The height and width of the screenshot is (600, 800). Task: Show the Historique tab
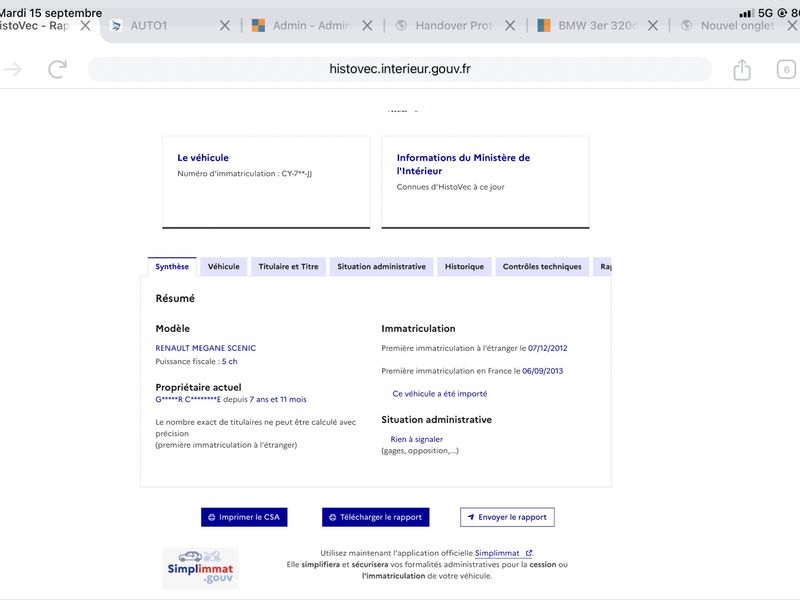click(x=464, y=266)
